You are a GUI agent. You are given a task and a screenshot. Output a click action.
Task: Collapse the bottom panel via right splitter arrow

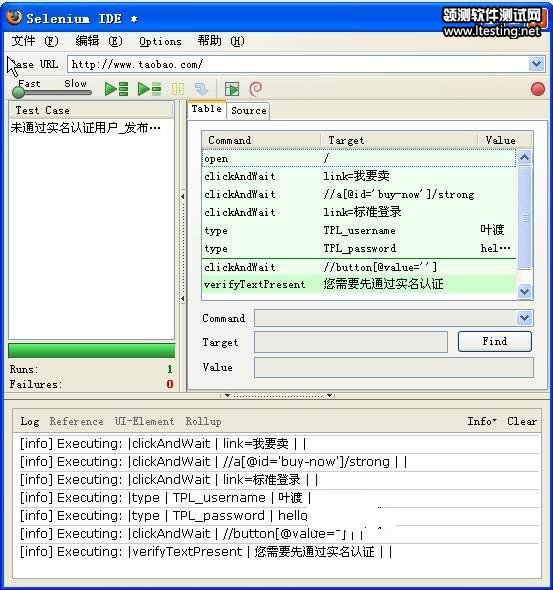(329, 395)
